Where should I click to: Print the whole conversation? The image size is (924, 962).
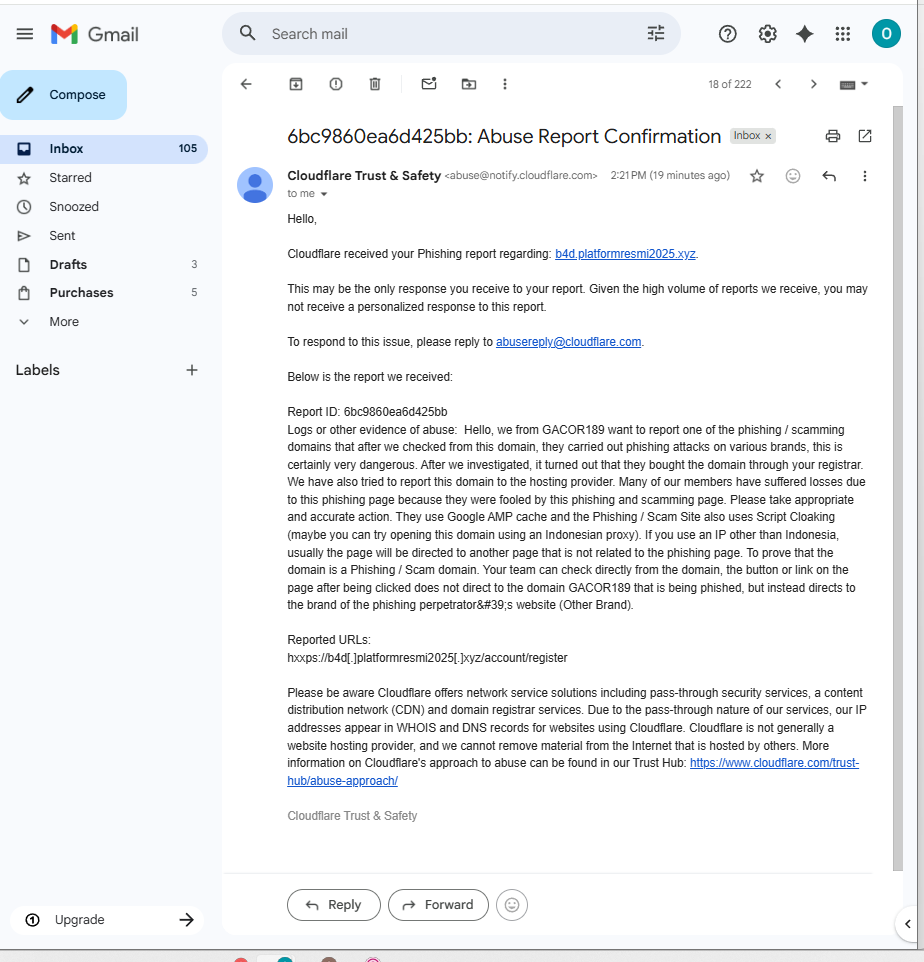(x=833, y=136)
